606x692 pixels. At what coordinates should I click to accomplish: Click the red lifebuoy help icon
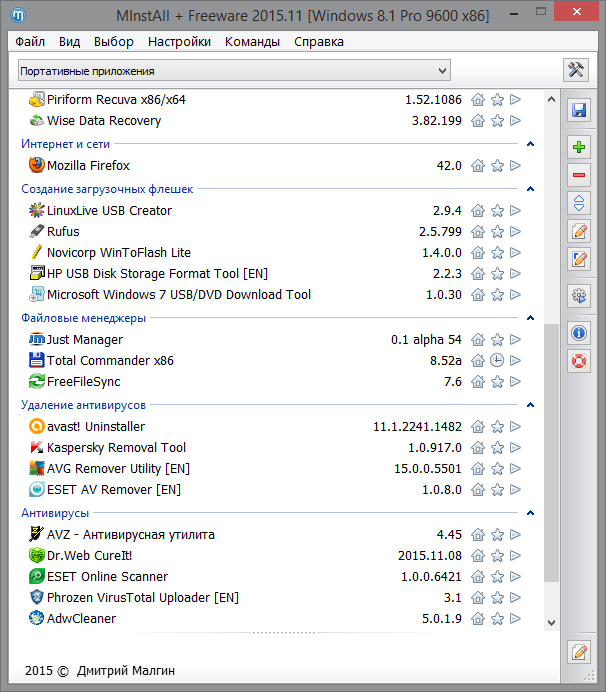tap(579, 361)
